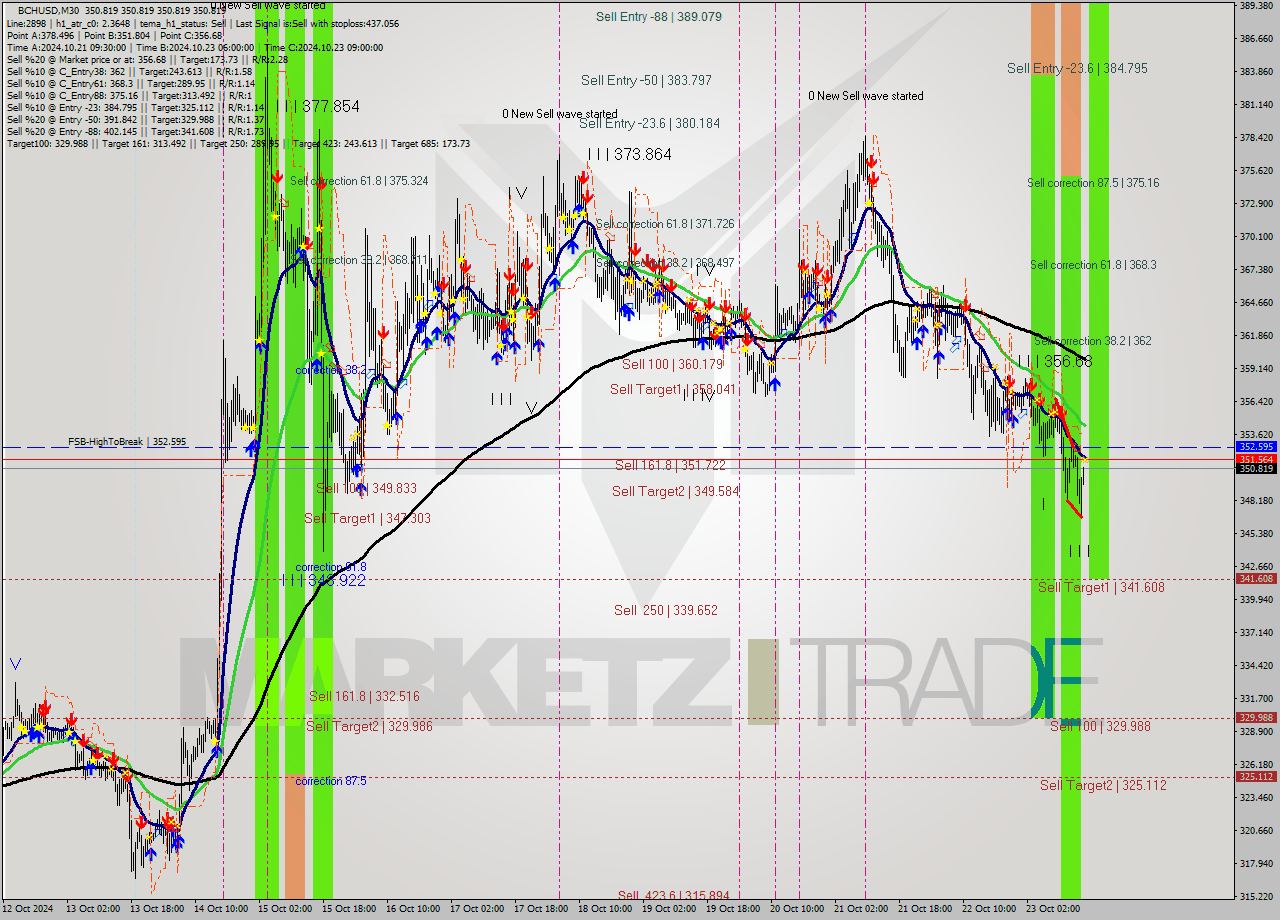Select the 'Sell 161.8 | 351.722' label
Screen dimensions: 1280x920
[x=670, y=465]
